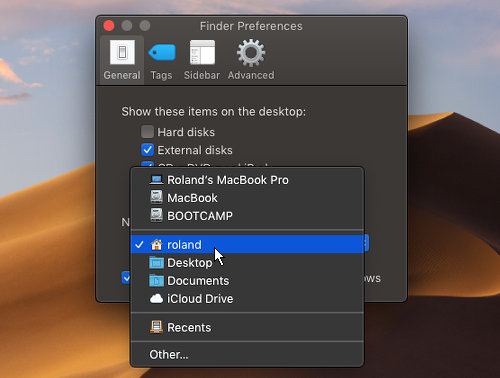
Task: Click the folder icon beside Documents
Action: (x=156, y=281)
